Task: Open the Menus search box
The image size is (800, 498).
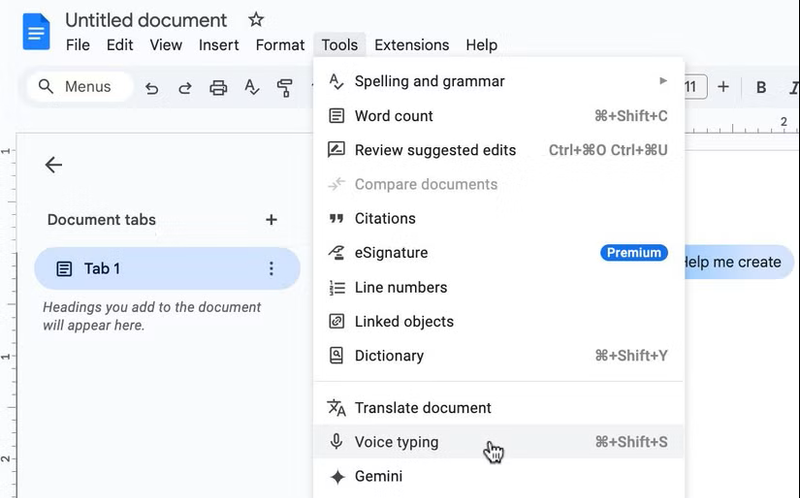Action: (x=80, y=87)
